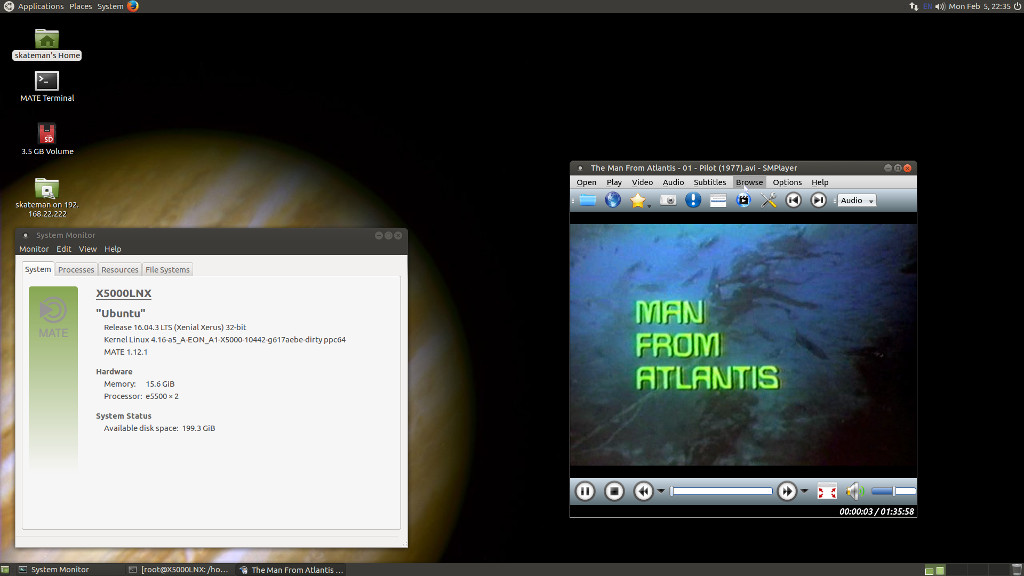Switch to the System tab in System Monitor
Screen dimensions: 1024x576
(38, 269)
